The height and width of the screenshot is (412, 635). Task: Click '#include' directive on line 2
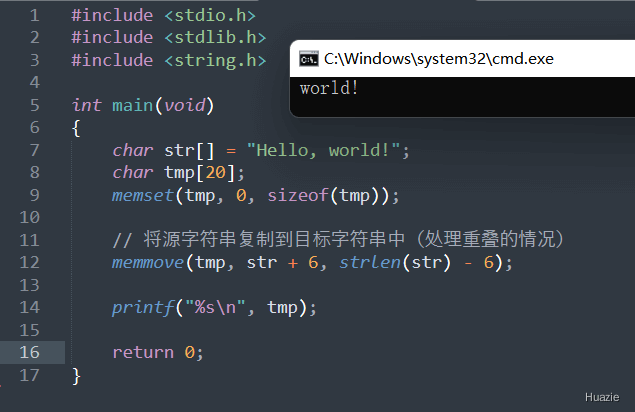(x=112, y=37)
